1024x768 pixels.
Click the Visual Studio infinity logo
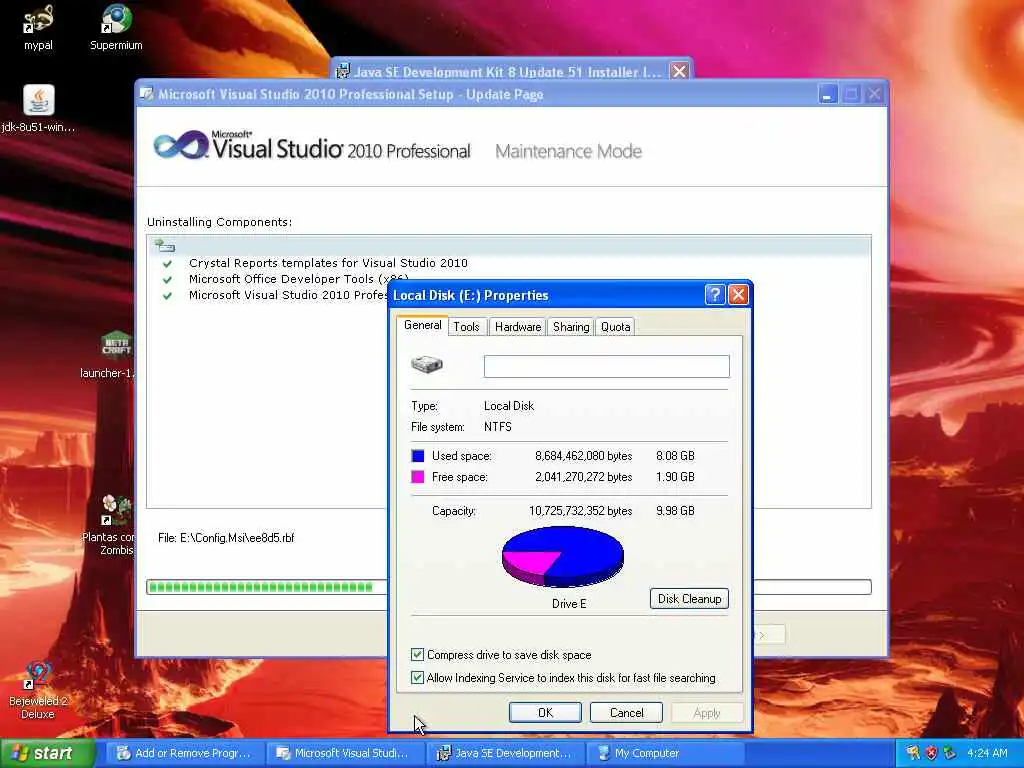coord(180,145)
